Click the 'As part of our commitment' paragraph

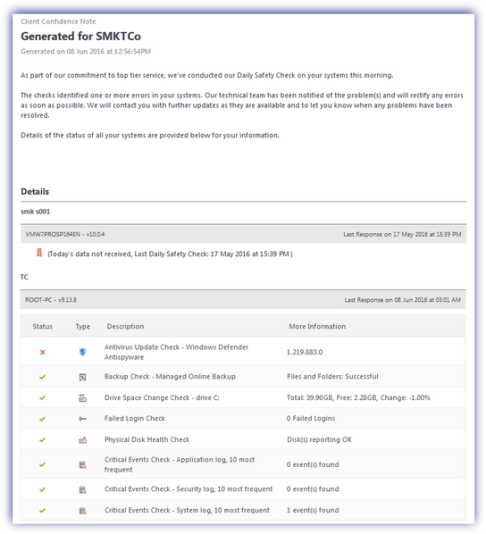tap(207, 75)
